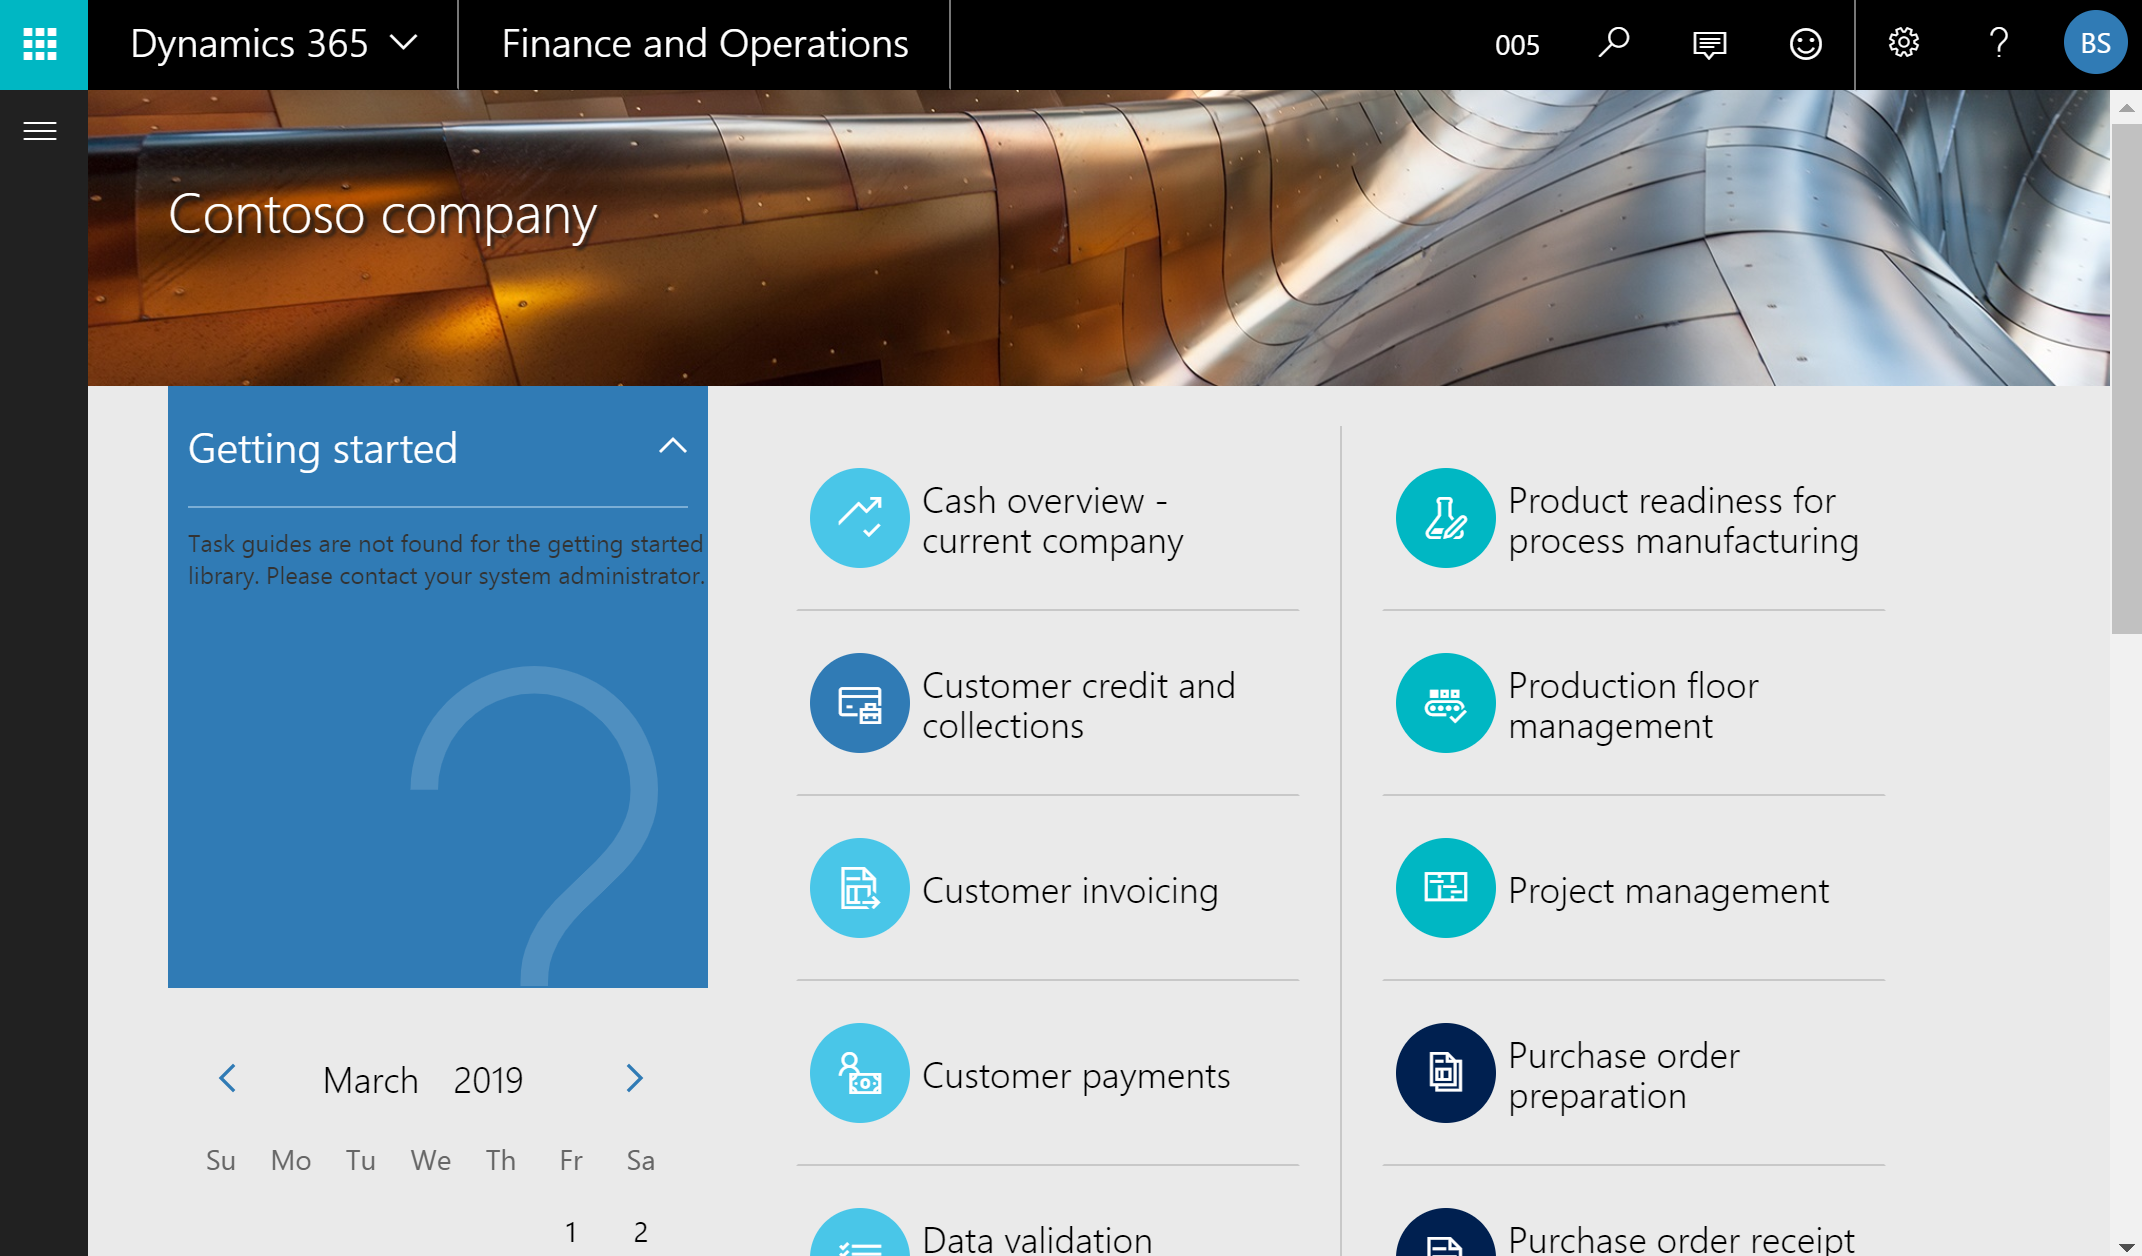
Task: Click the Project management workspace icon
Action: pos(1445,888)
